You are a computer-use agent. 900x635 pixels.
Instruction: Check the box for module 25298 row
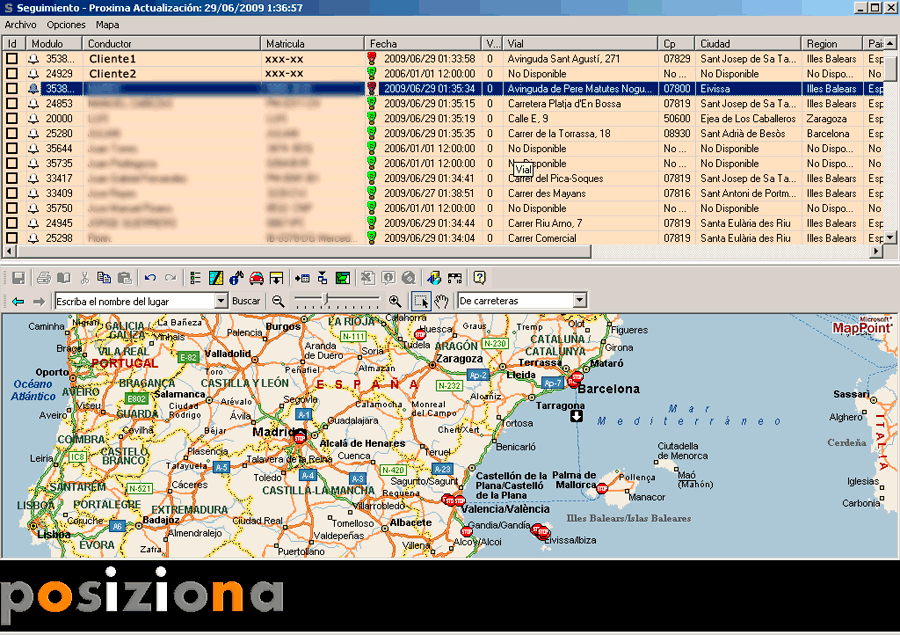coord(11,238)
